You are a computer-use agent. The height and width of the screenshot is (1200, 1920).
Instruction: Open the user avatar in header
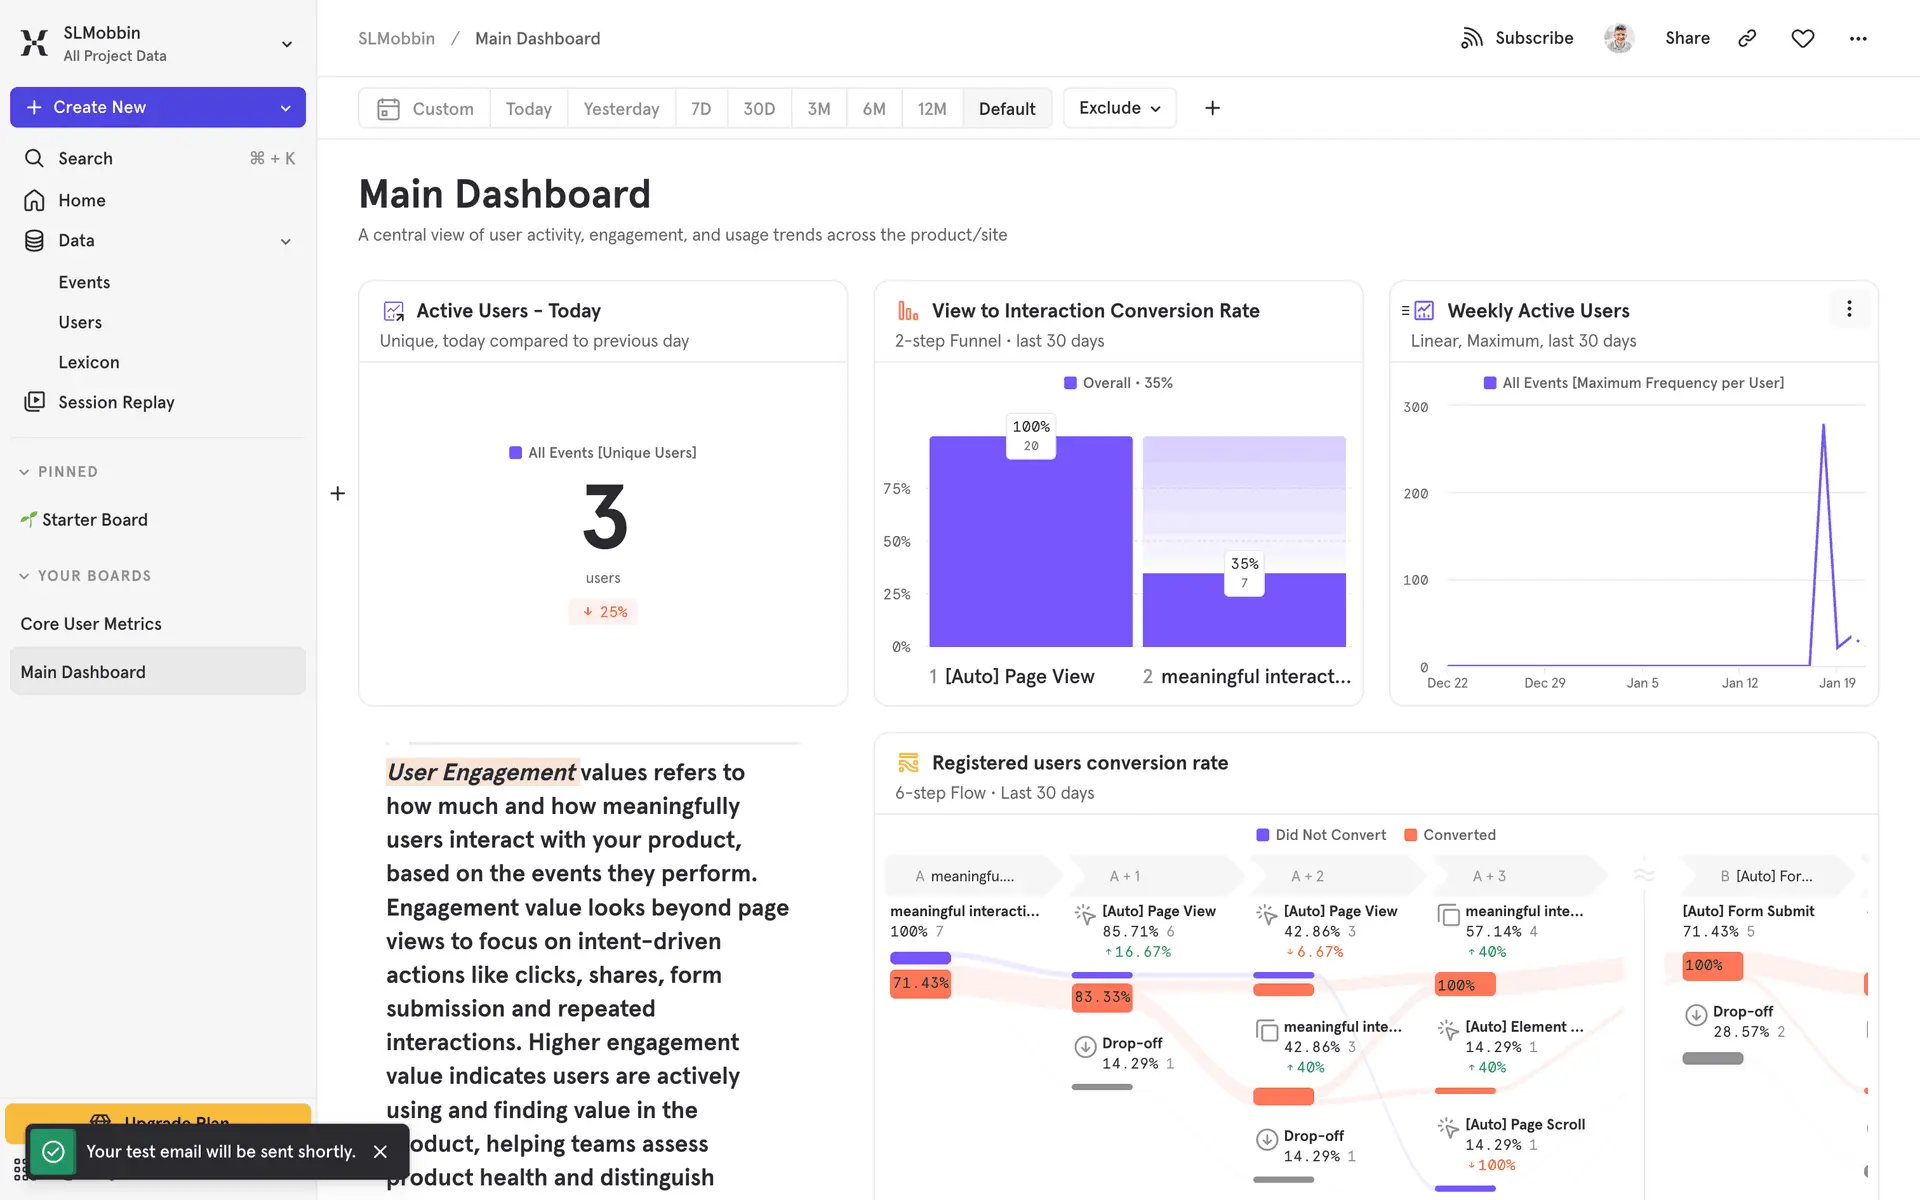coord(1618,38)
